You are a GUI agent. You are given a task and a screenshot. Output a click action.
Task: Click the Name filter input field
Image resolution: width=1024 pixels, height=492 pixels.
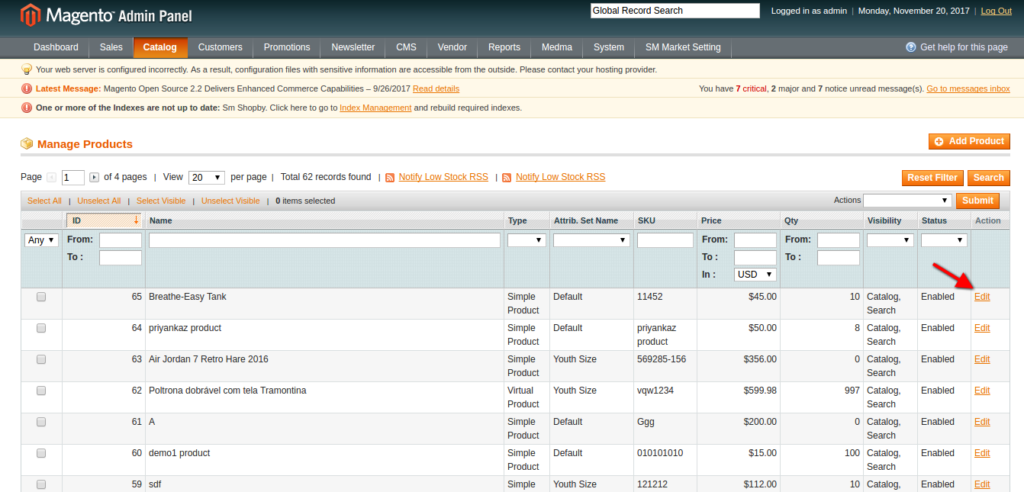point(325,240)
